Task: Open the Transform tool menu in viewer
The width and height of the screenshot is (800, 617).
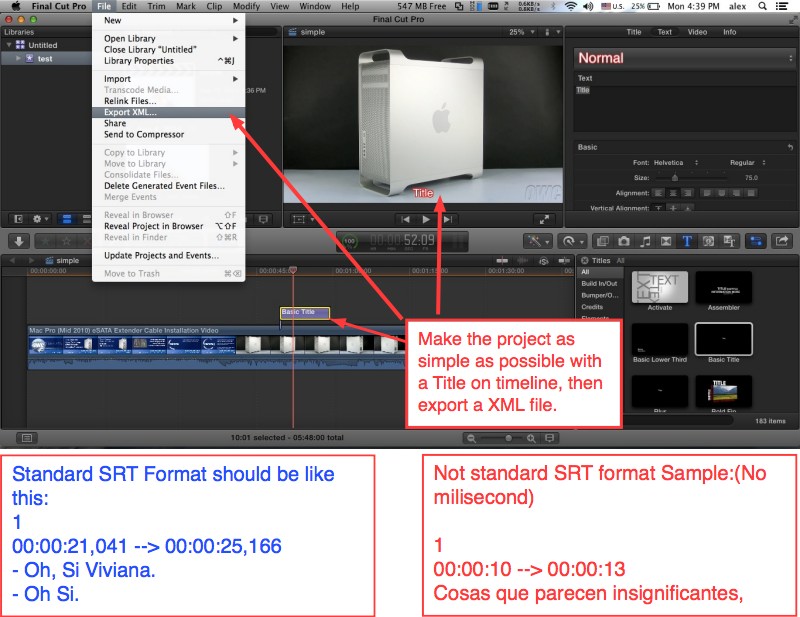Action: point(304,219)
